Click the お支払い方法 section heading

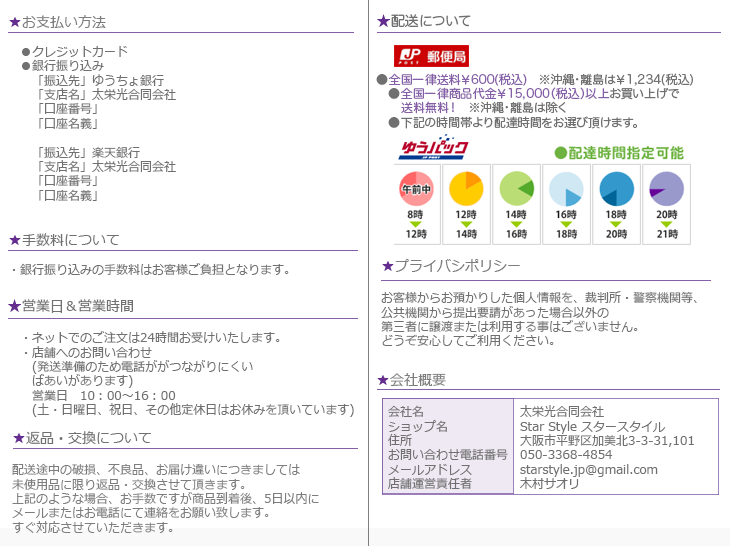point(64,22)
